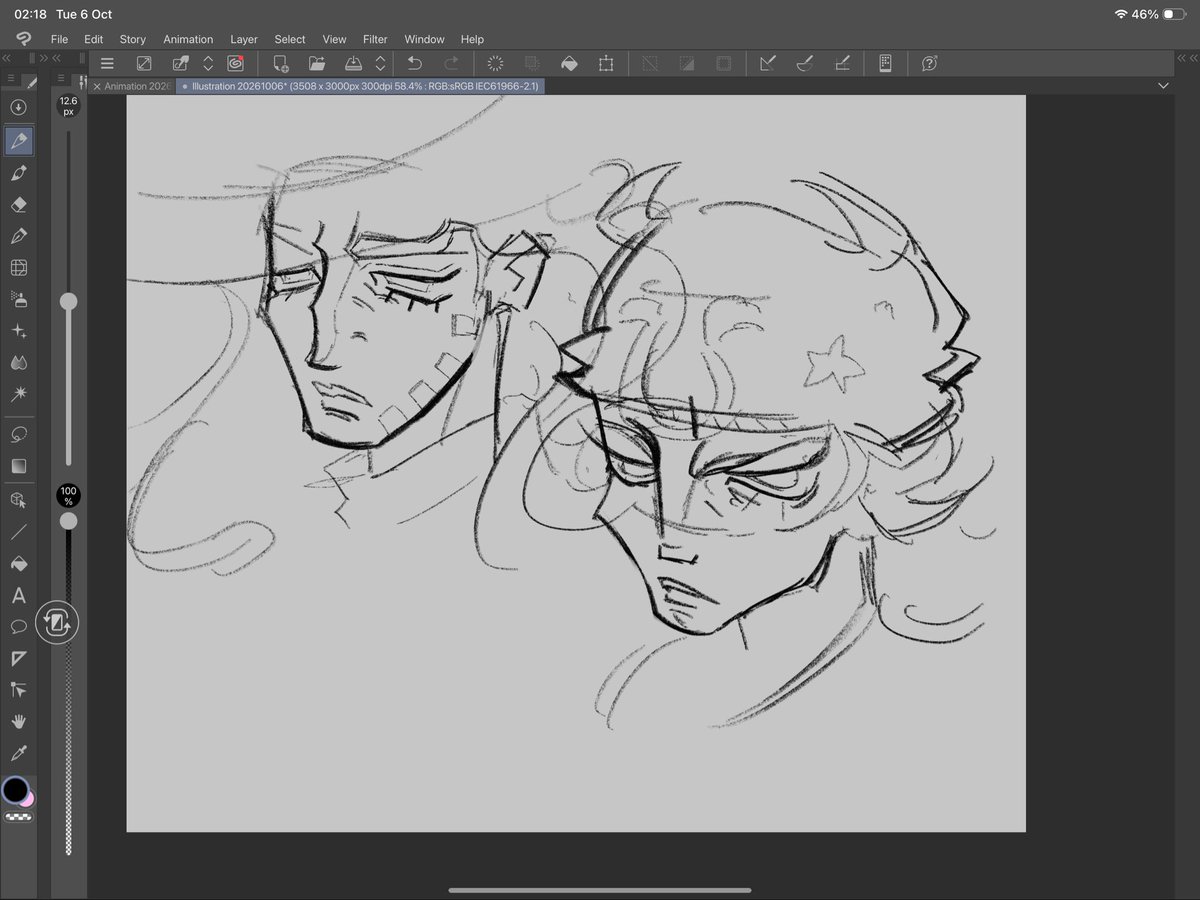Open the Layer menu

point(244,39)
